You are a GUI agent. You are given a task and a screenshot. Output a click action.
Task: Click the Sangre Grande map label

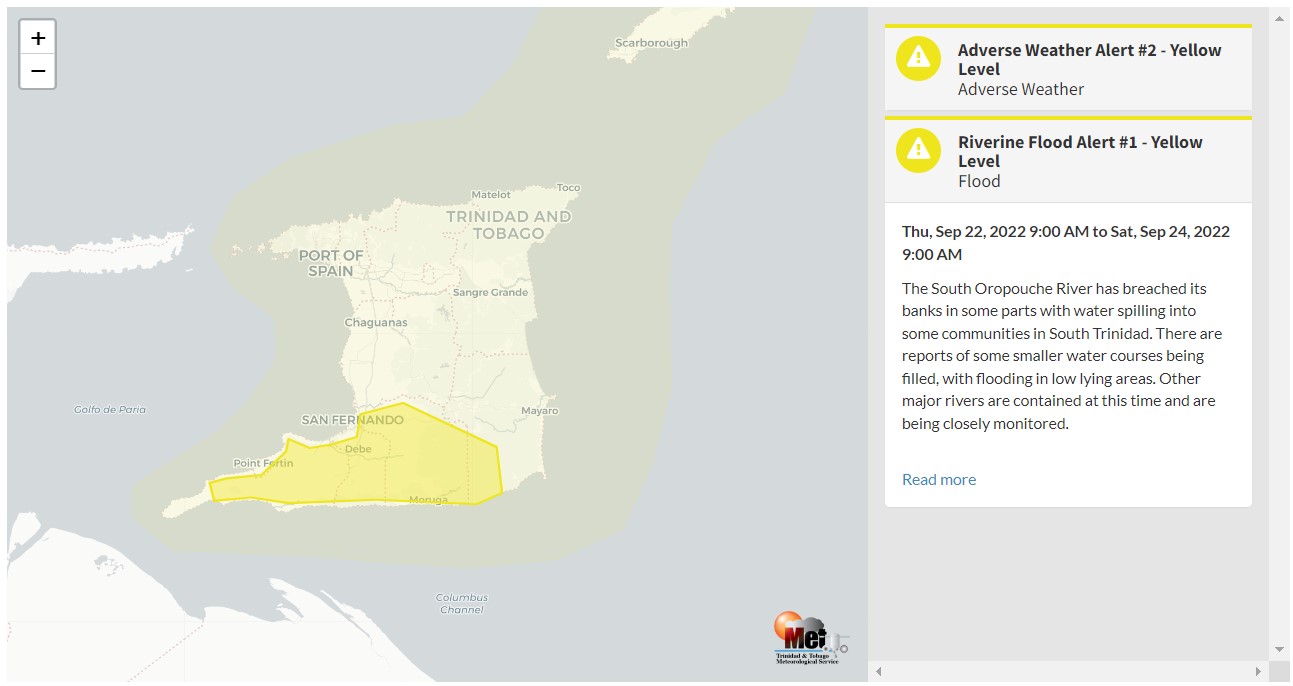click(x=491, y=292)
